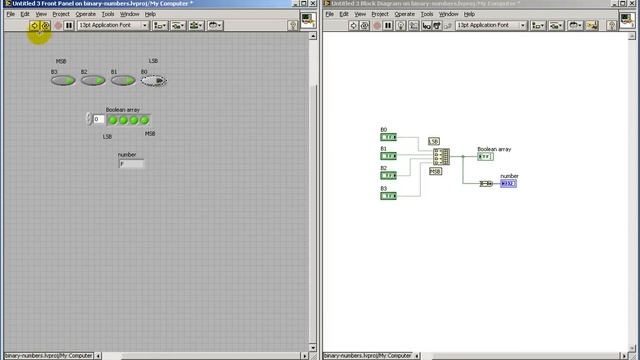The width and height of the screenshot is (640, 360).
Task: Click Abort Execution in Block Diagram toolbar
Action: [x=377, y=25]
